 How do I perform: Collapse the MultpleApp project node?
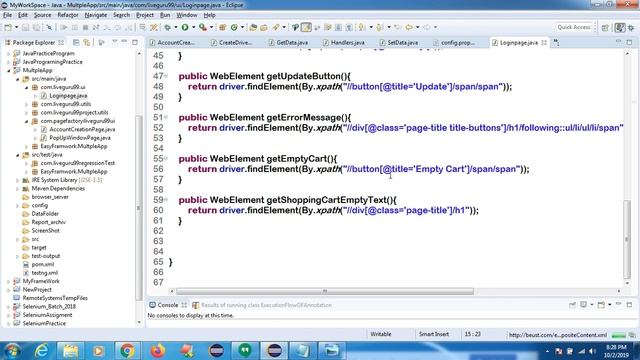click(9, 70)
